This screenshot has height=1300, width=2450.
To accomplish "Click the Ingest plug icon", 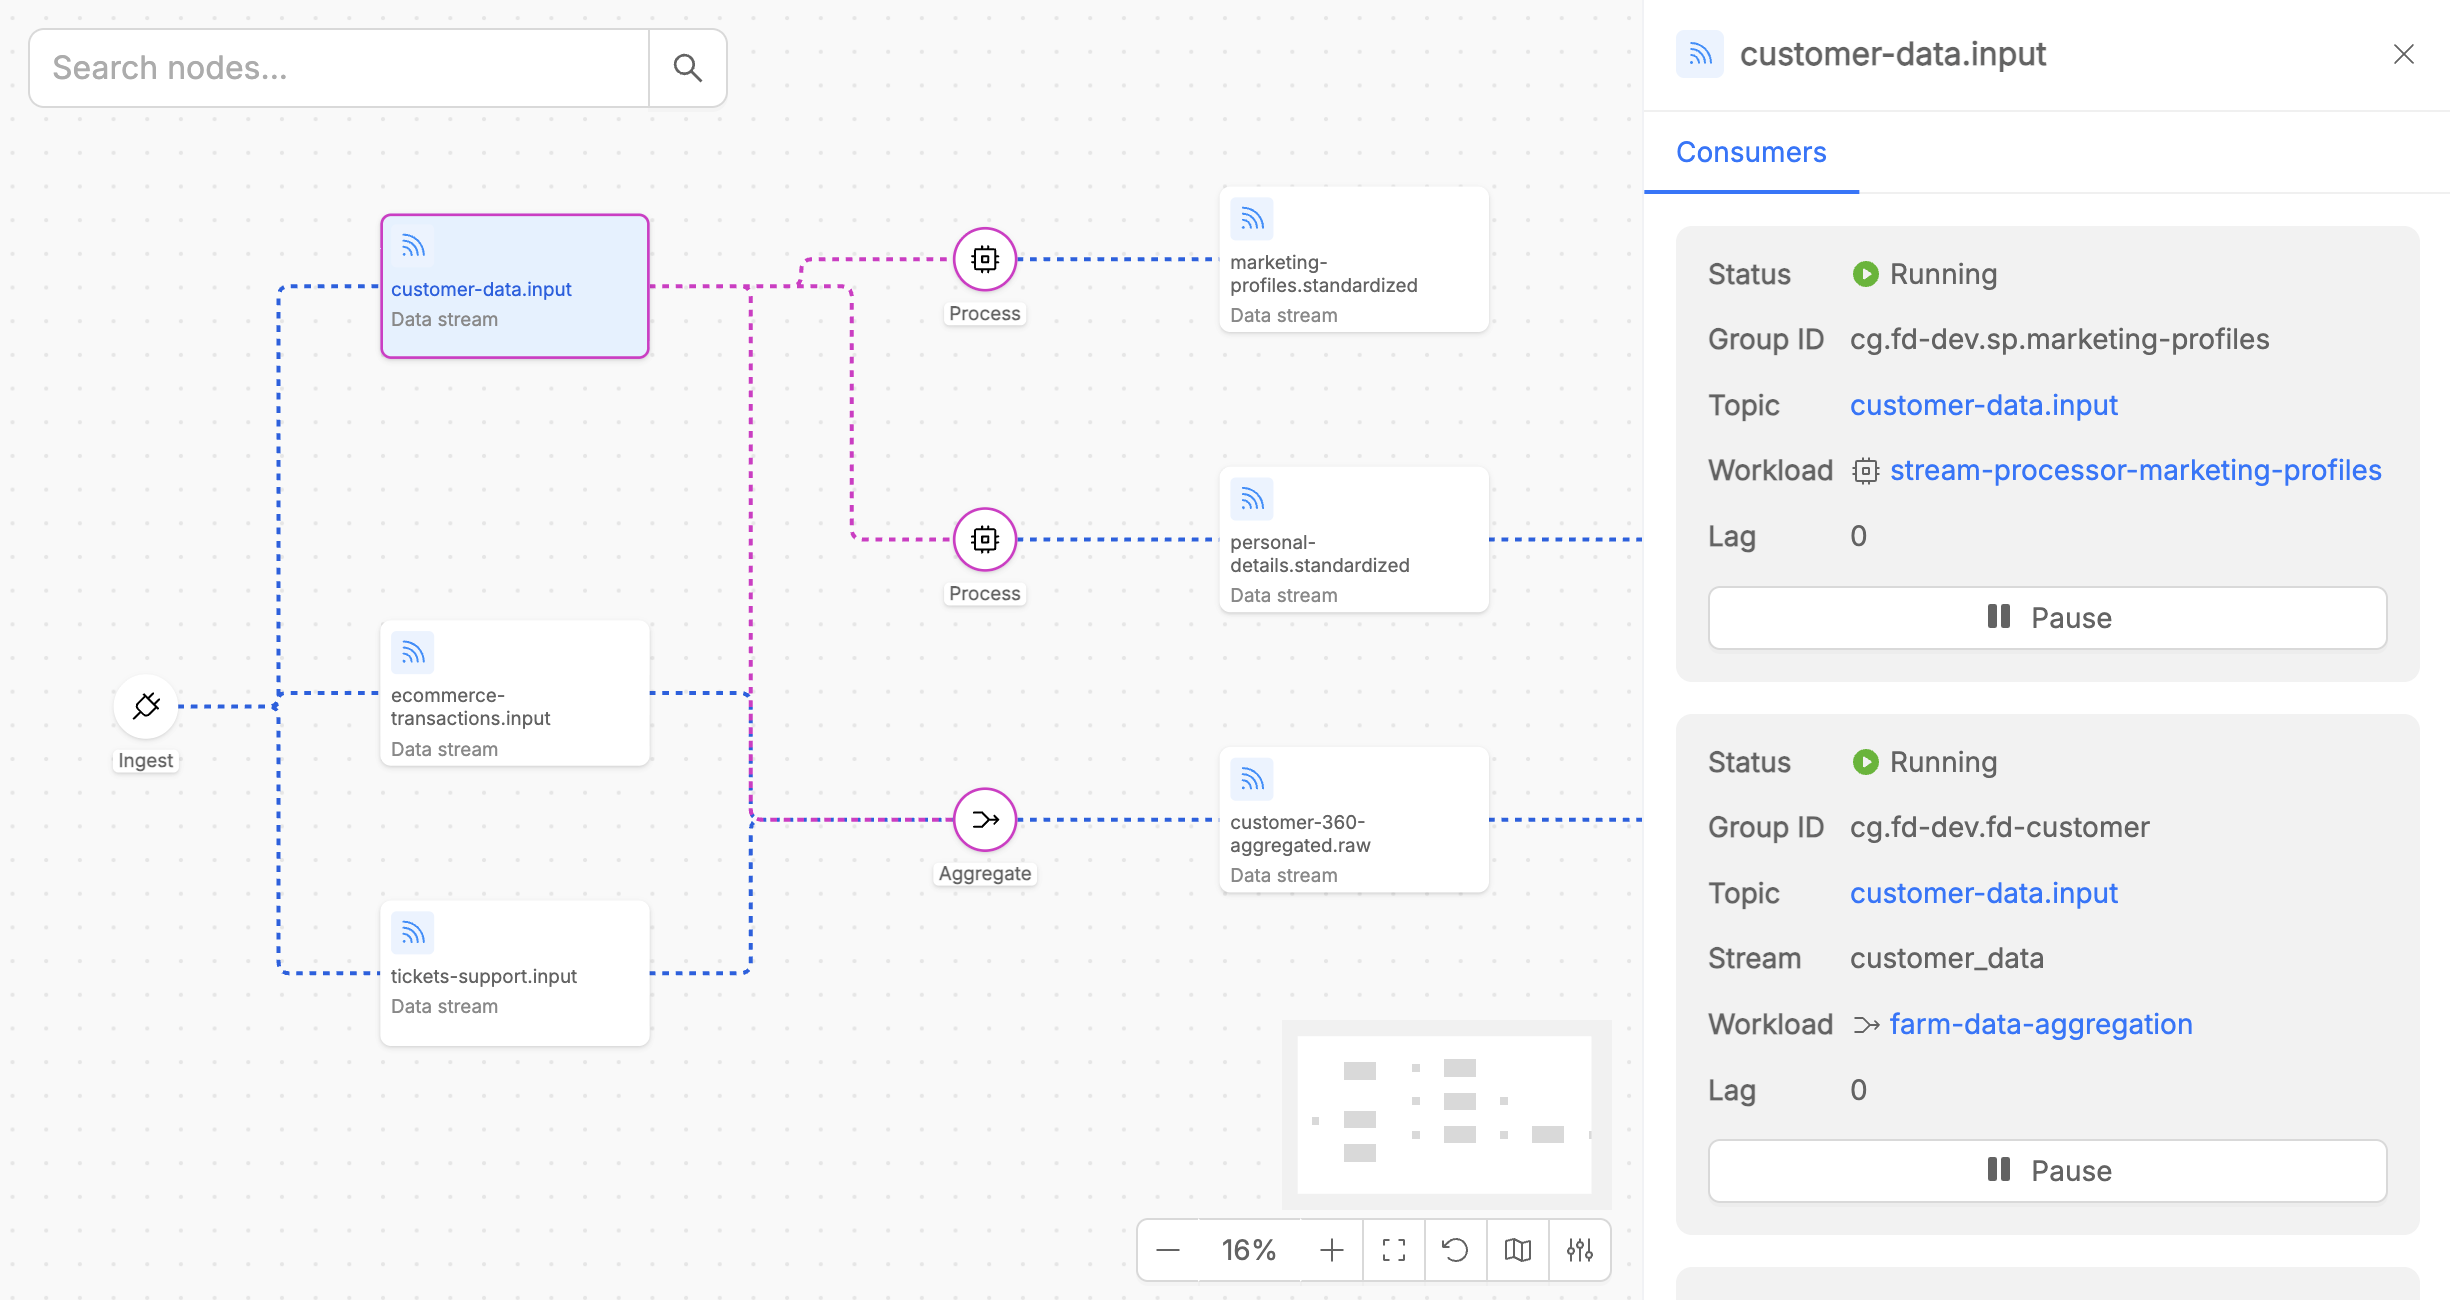I will click(x=145, y=704).
